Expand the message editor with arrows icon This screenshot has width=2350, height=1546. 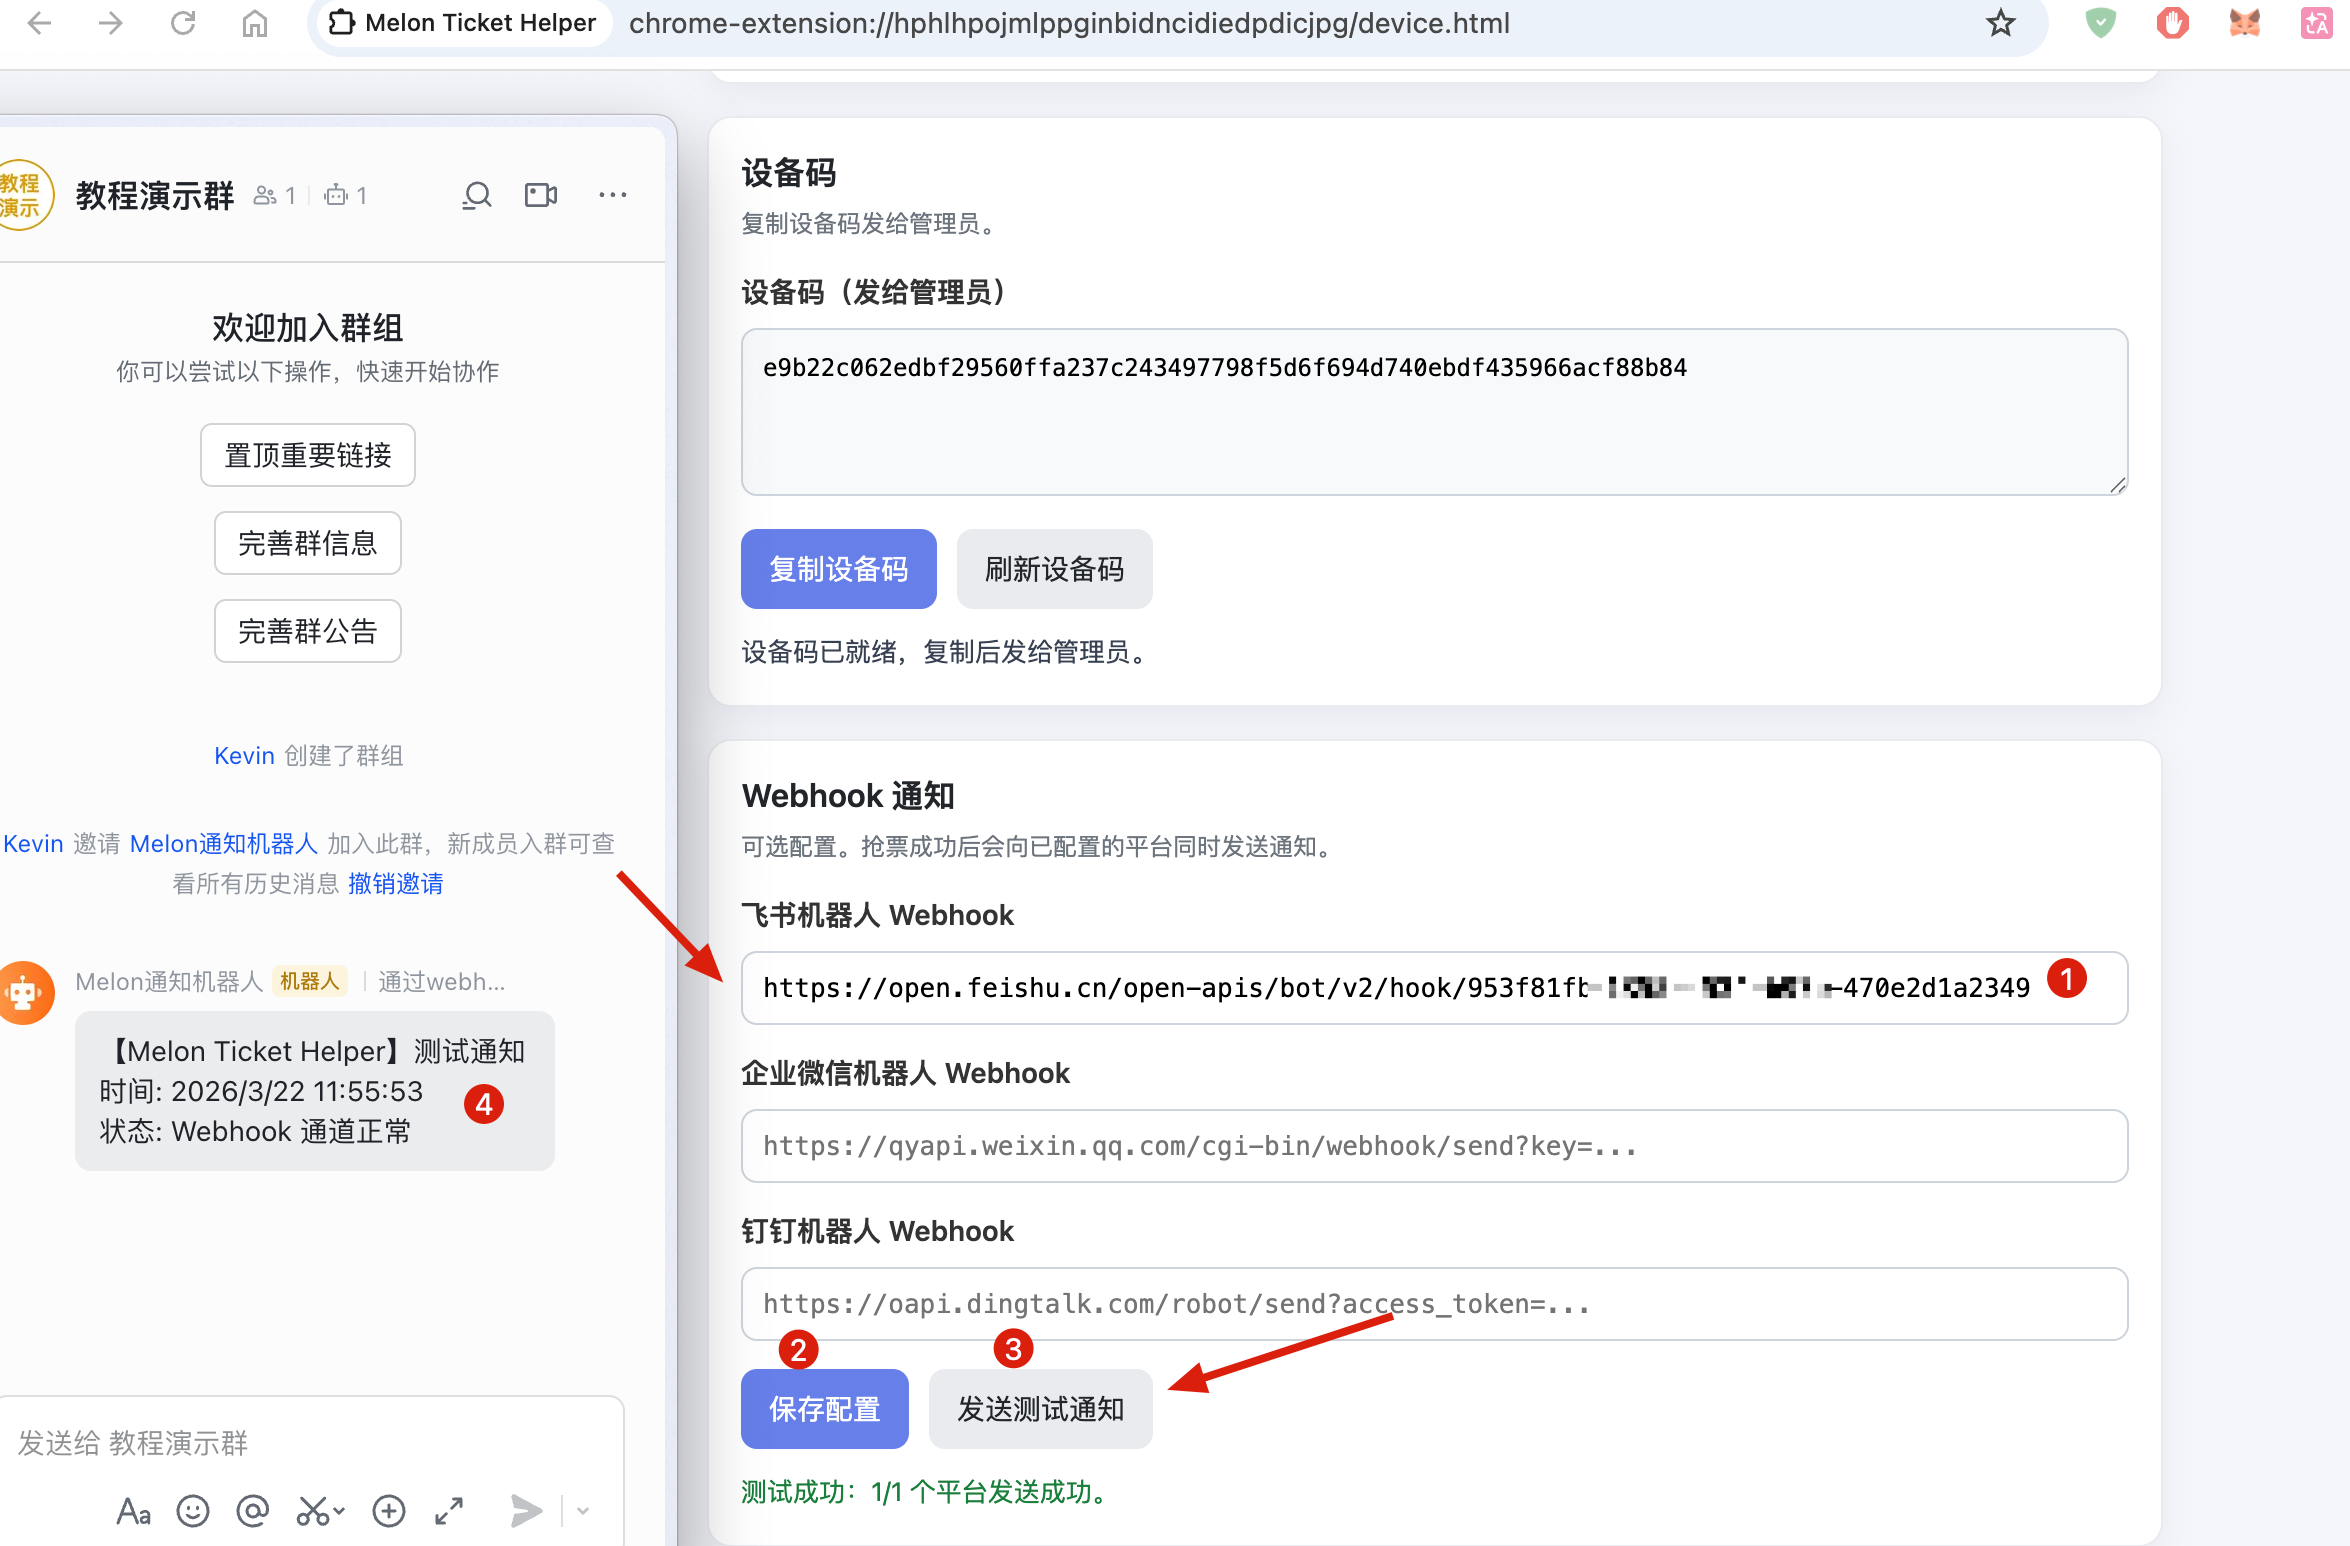(x=449, y=1511)
